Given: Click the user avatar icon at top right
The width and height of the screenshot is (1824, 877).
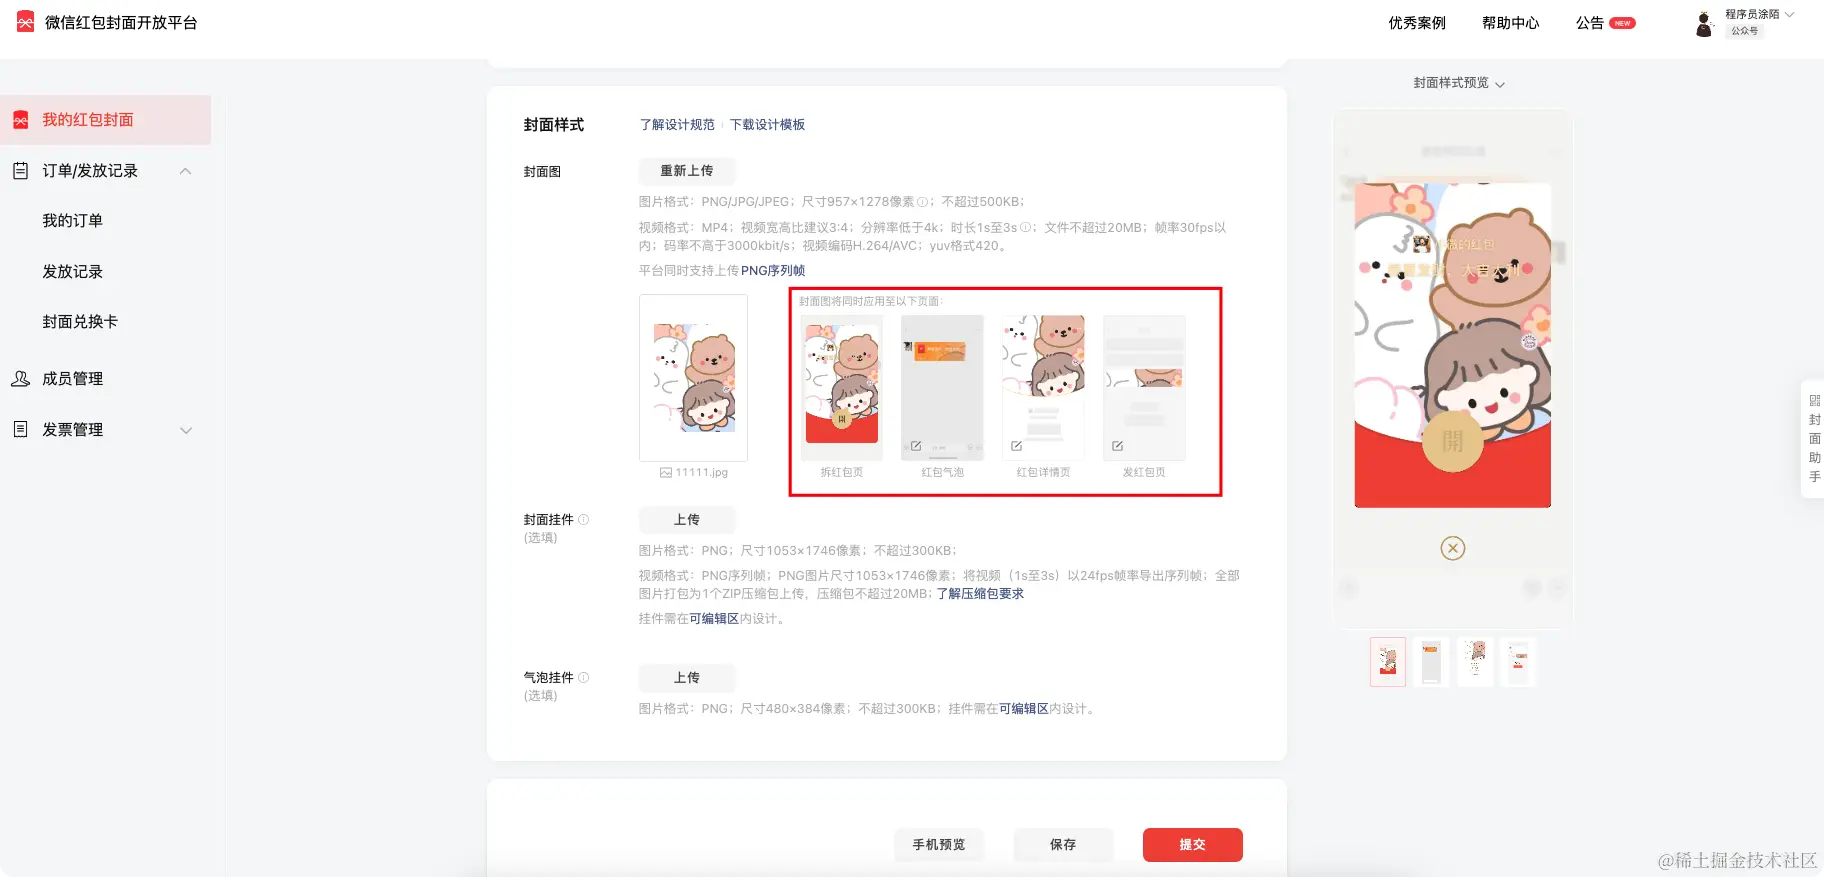Looking at the screenshot, I should 1704,24.
